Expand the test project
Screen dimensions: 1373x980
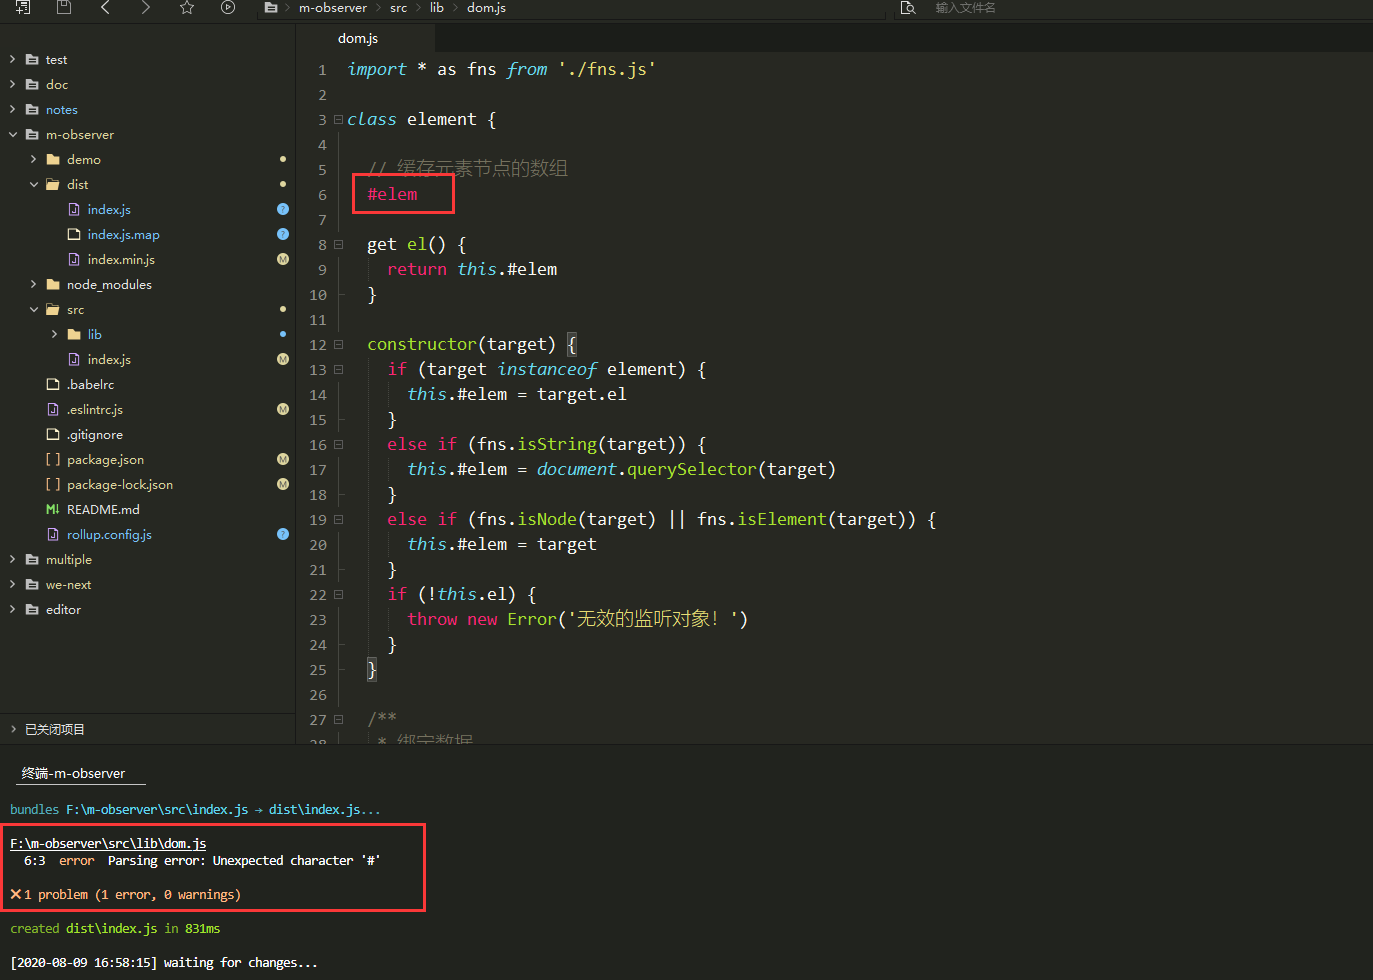12,59
